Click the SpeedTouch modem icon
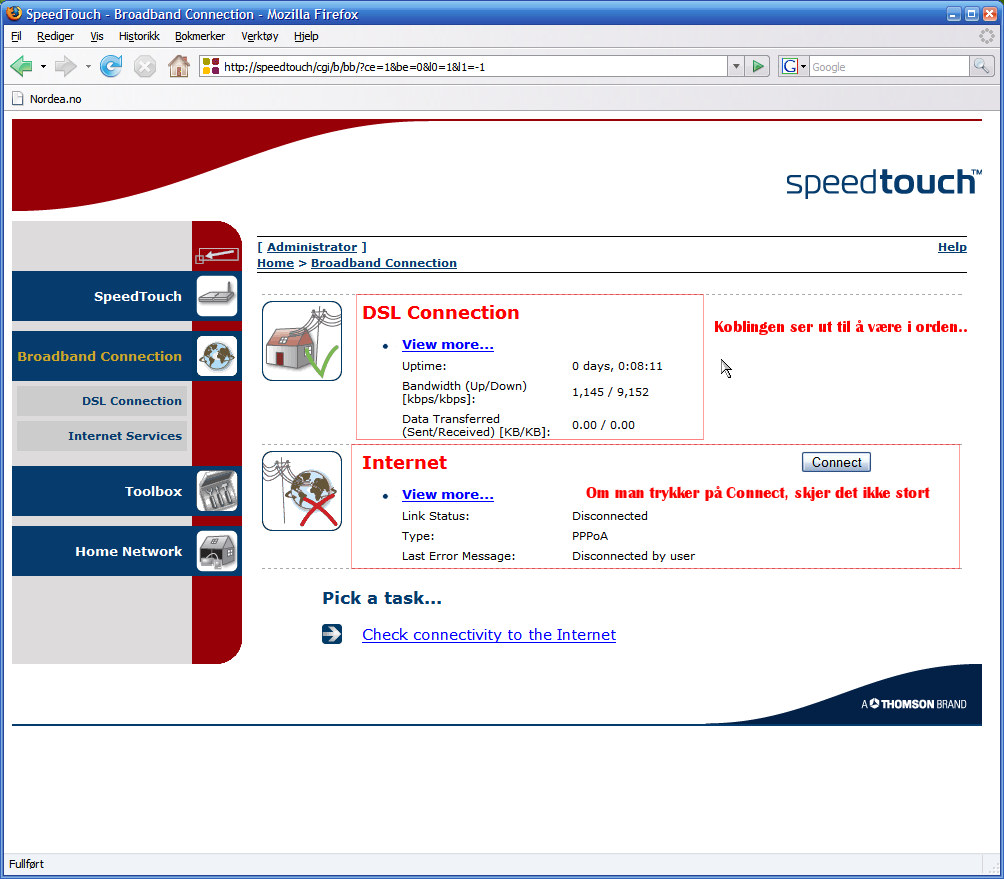The width and height of the screenshot is (1004, 879). (x=217, y=296)
